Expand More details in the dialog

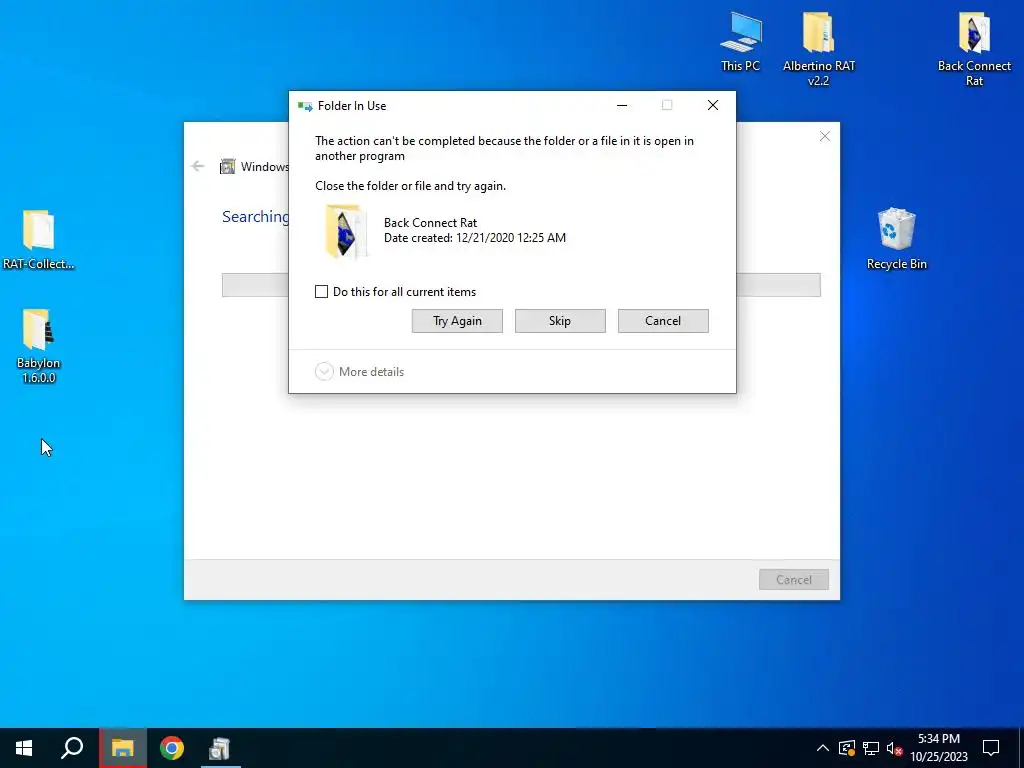360,372
